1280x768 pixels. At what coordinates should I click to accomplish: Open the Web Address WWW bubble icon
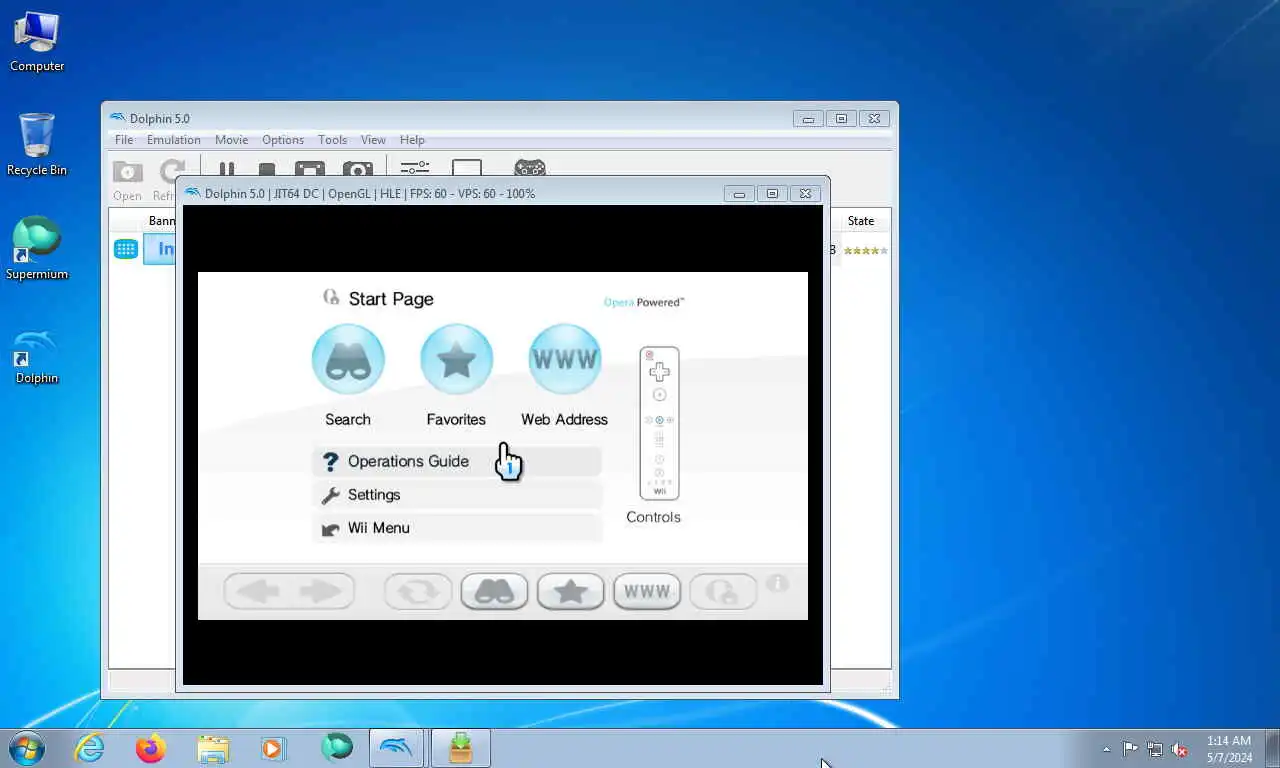pos(564,359)
